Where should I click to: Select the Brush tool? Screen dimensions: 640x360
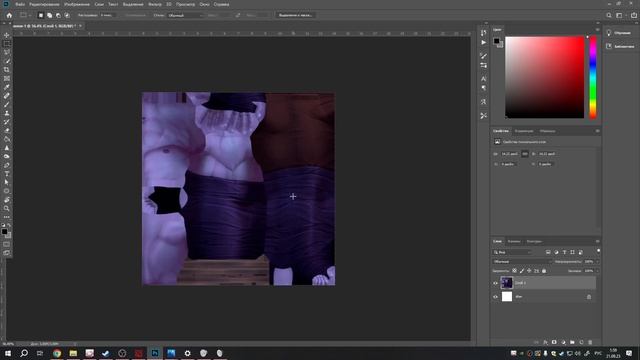(7, 104)
